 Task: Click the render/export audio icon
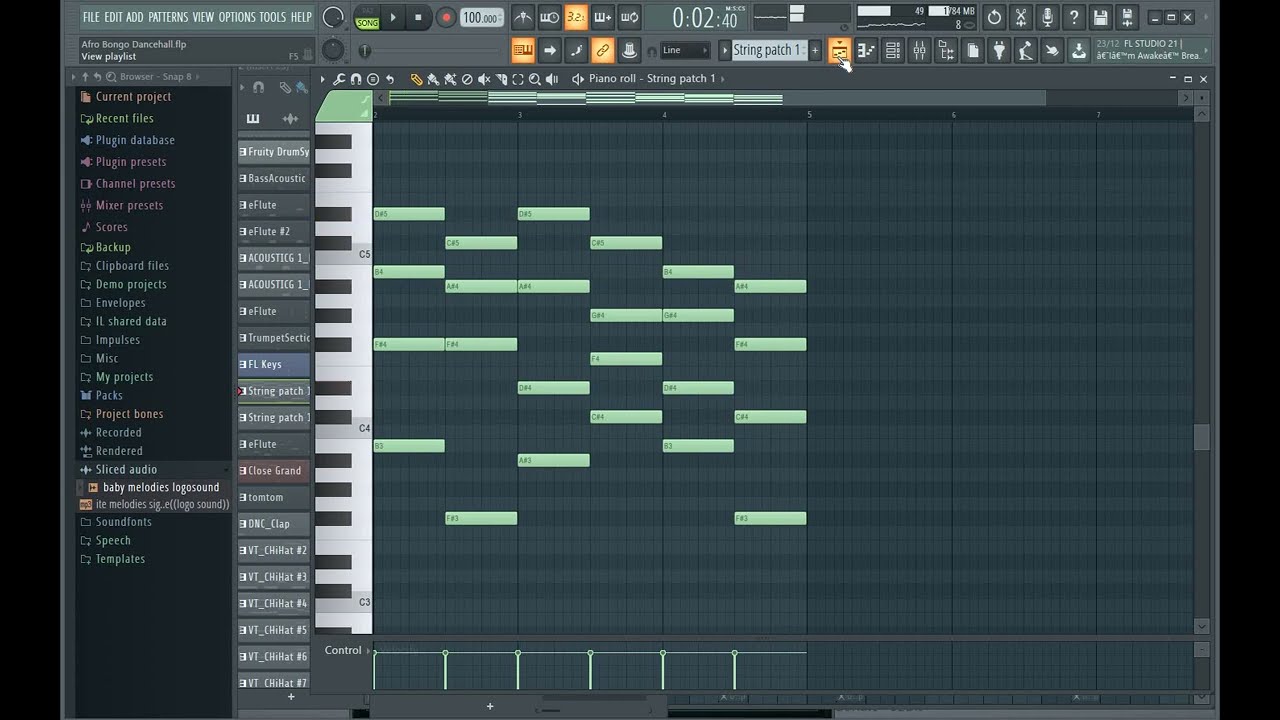pyautogui.click(x=1126, y=17)
